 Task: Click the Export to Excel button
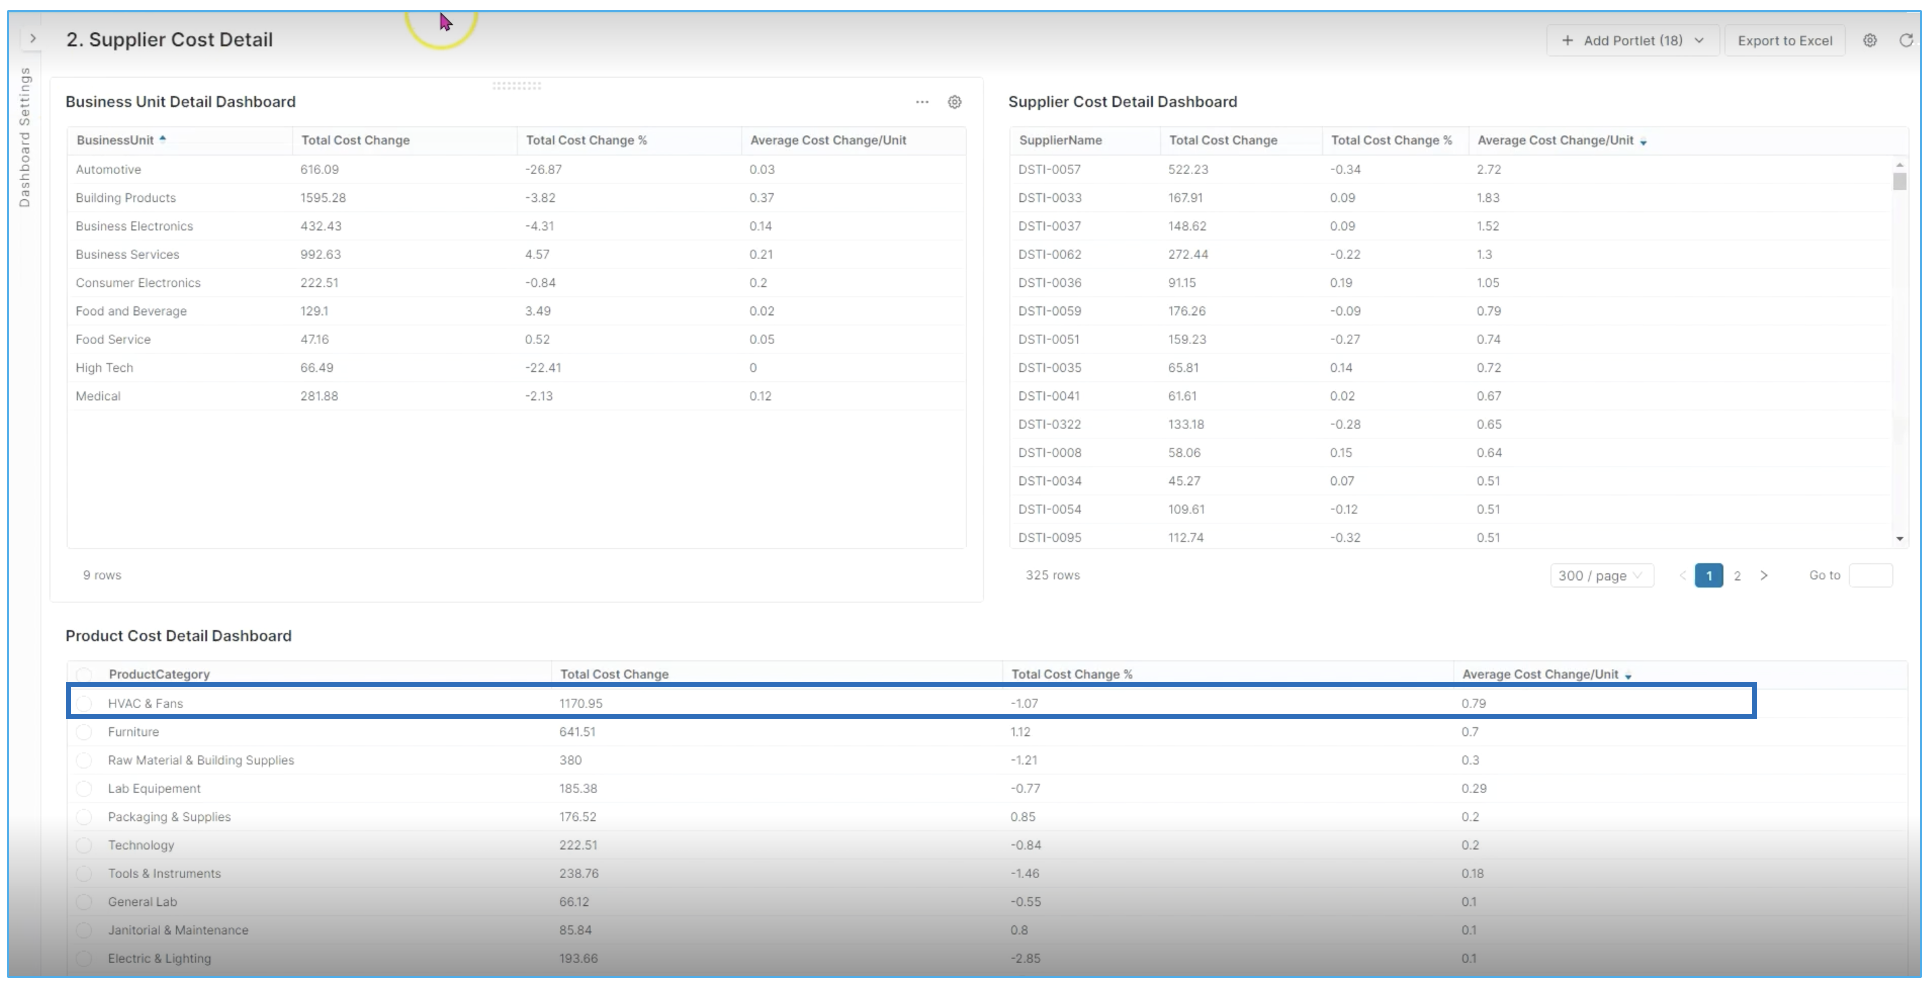click(1784, 41)
